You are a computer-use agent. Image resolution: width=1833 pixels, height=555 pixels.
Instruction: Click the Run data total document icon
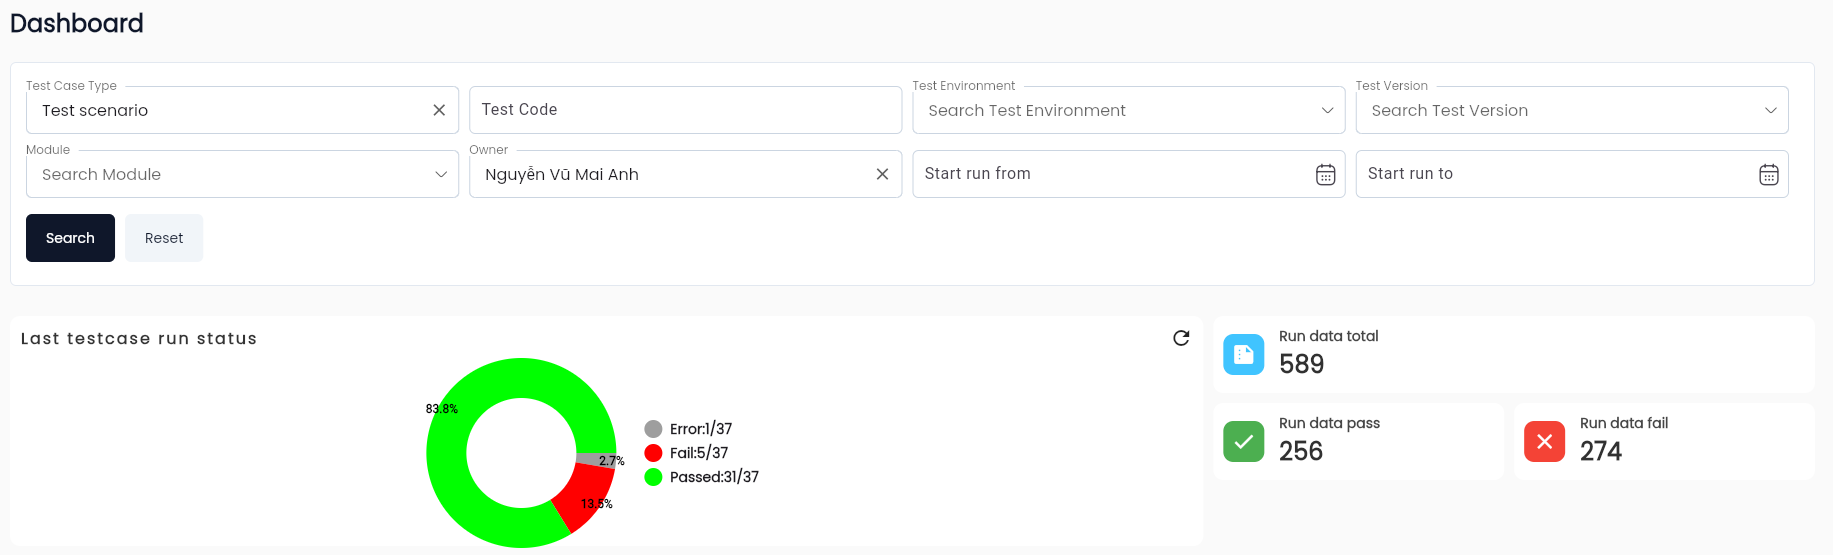coord(1243,354)
